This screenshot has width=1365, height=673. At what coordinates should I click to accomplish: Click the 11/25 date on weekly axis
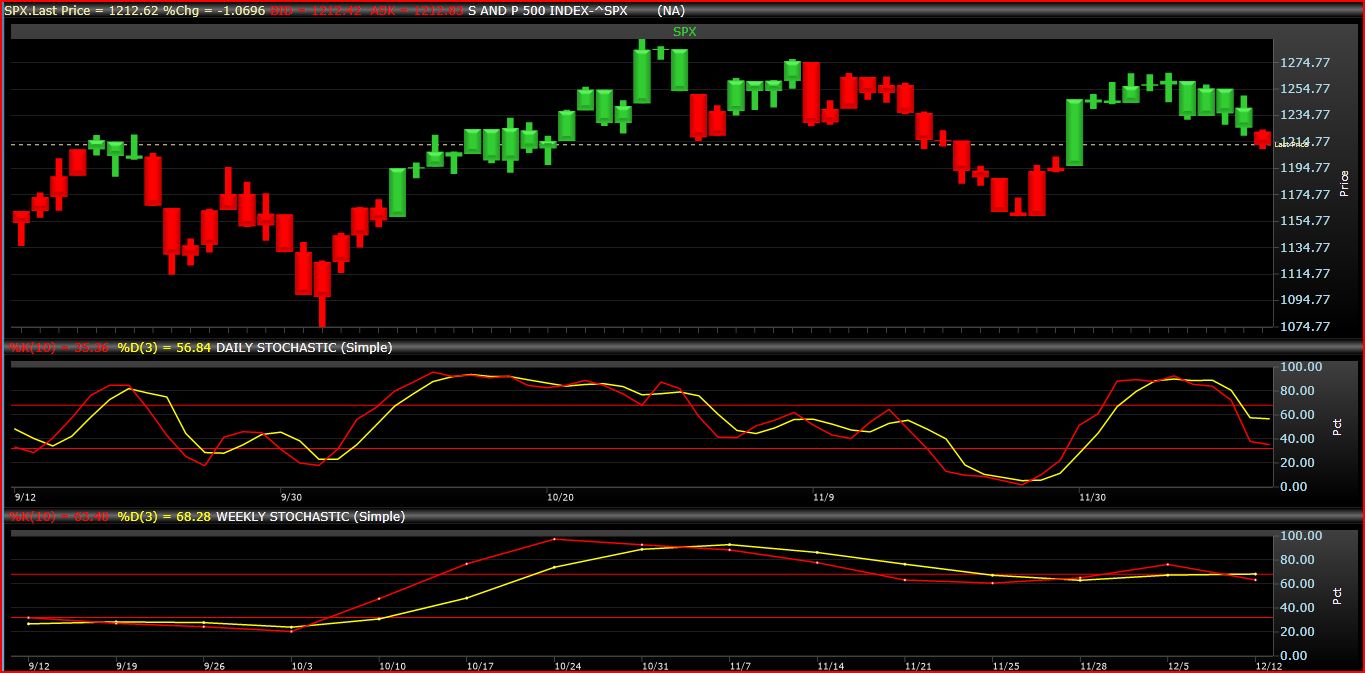1005,666
